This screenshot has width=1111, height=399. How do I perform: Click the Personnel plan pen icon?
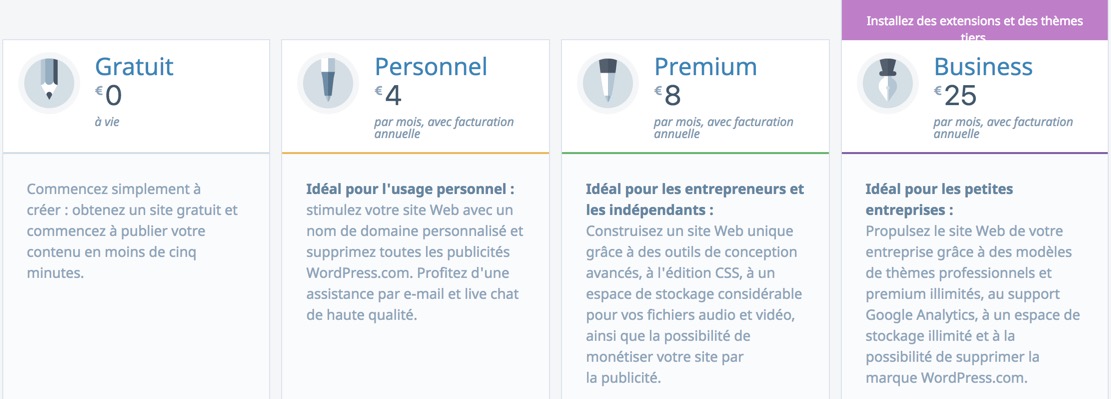tap(328, 83)
